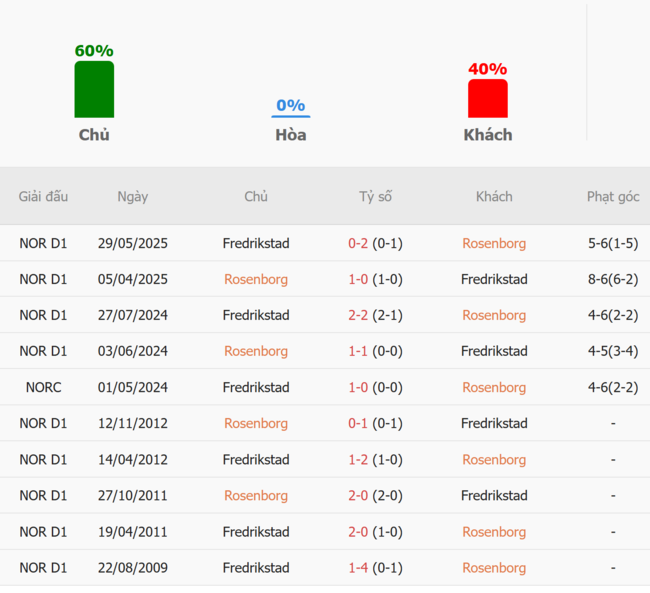650x593 pixels.
Task: Click score 1-2 (1-0)
Action: (375, 459)
